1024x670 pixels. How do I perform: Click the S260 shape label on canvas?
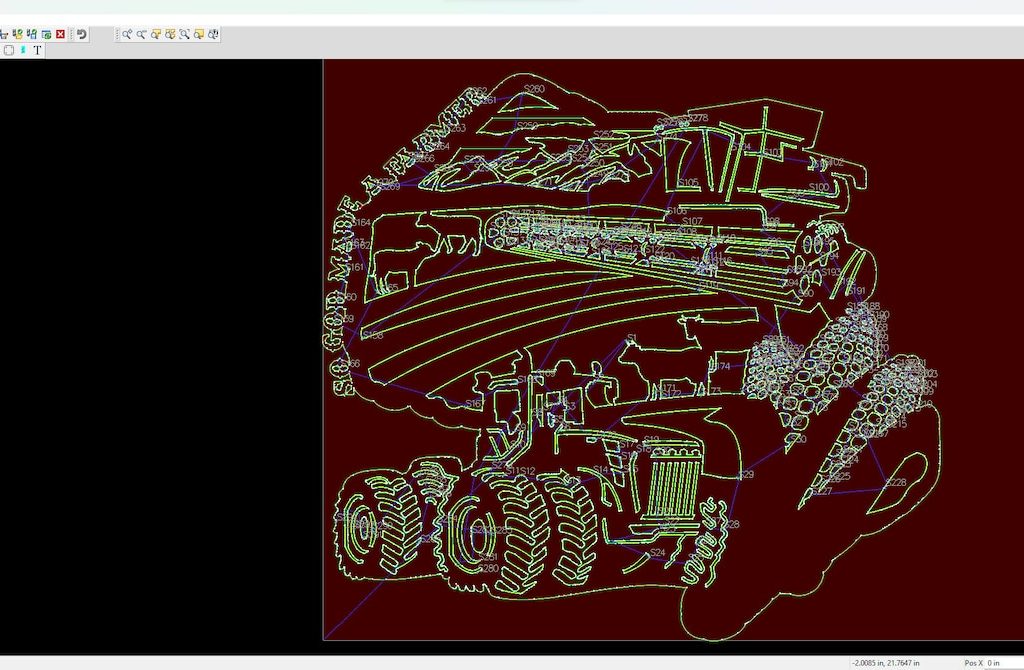tap(534, 89)
